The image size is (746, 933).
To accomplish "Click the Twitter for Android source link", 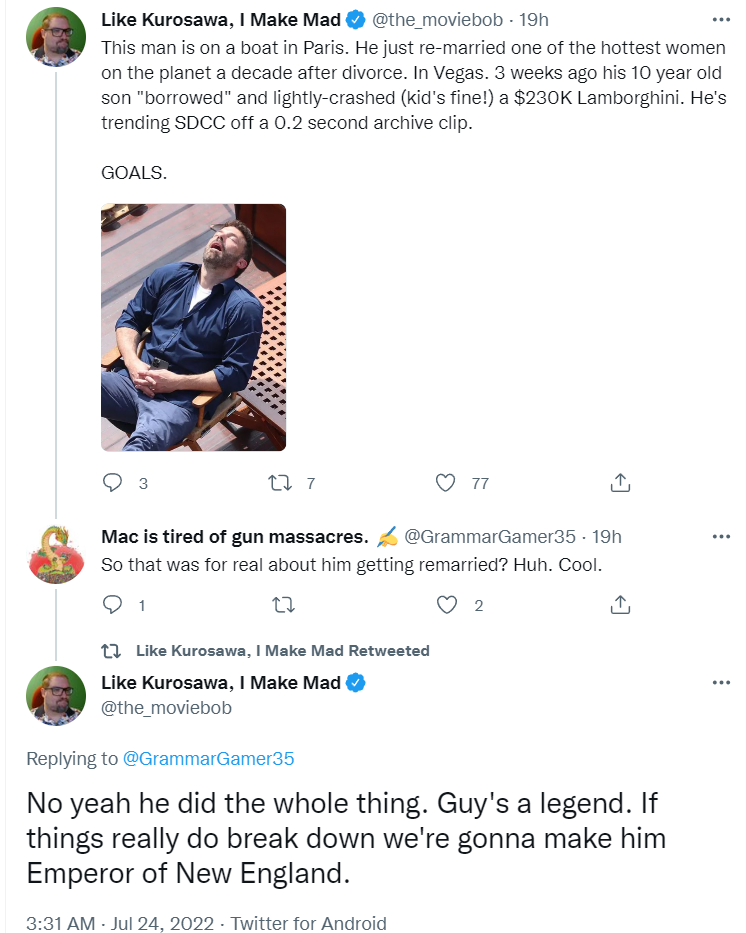I will (x=308, y=923).
